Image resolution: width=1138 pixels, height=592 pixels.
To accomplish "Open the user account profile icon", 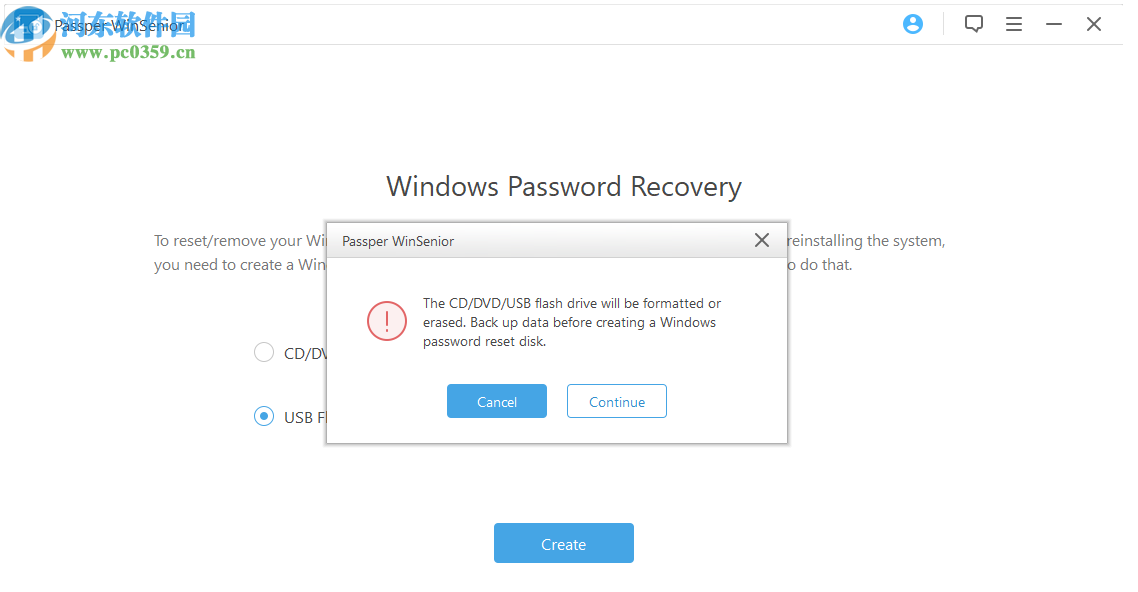I will 913,24.
